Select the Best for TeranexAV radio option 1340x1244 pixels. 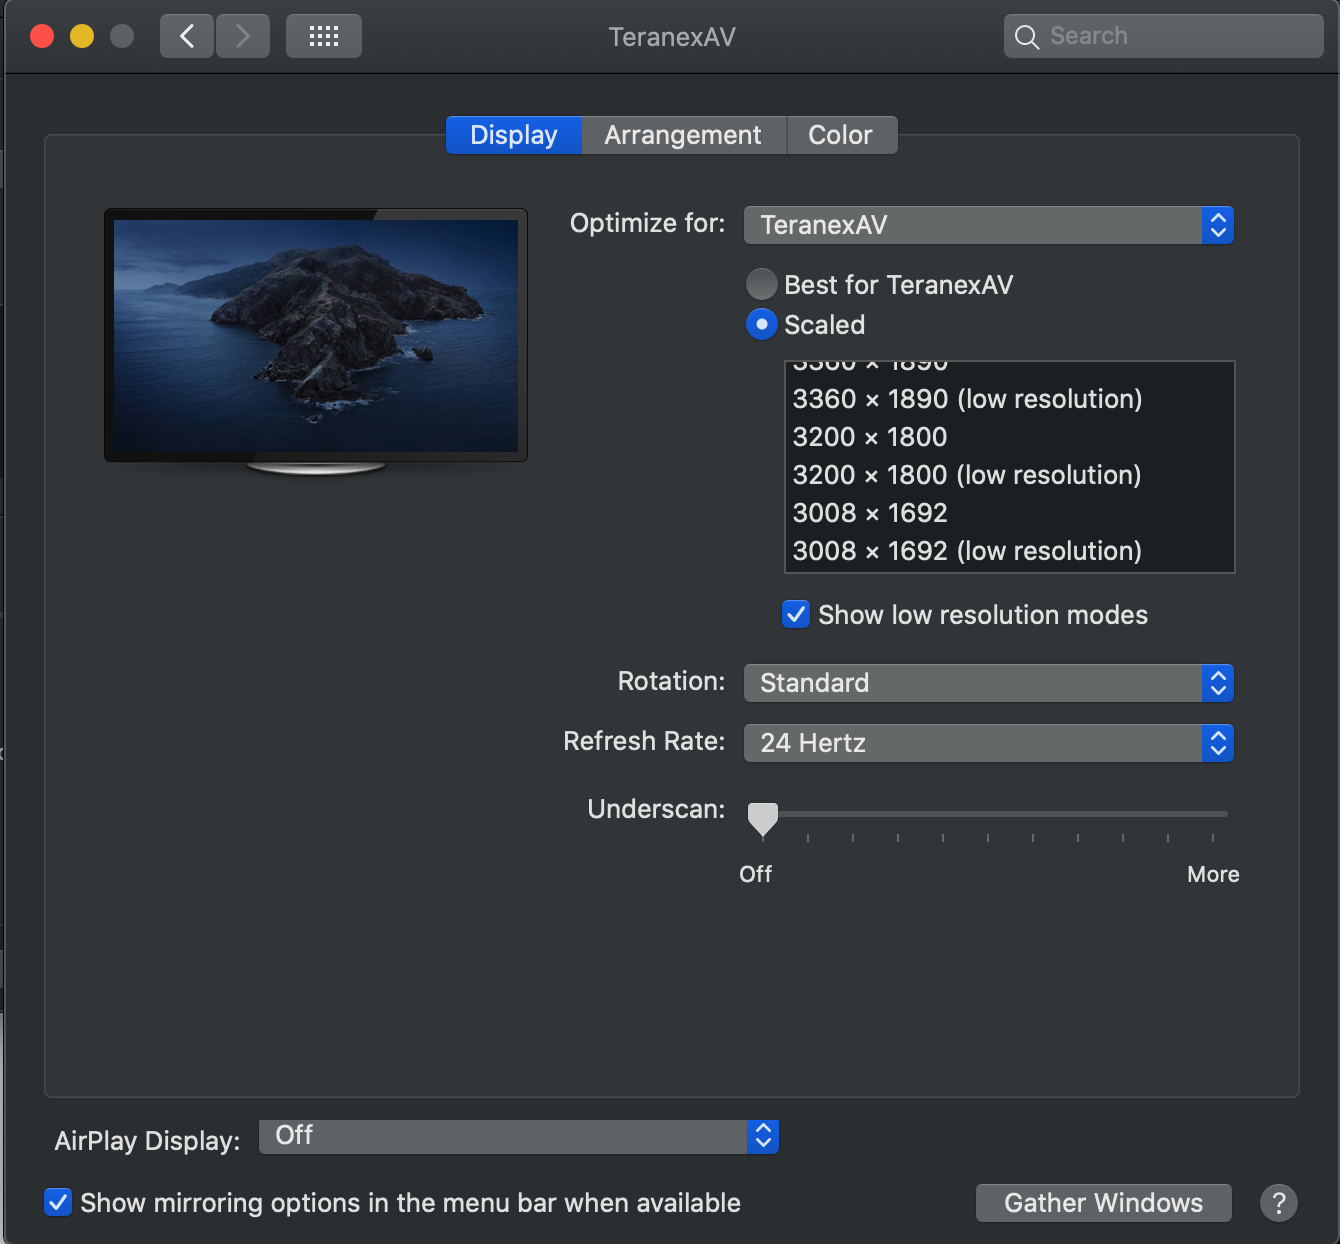[x=762, y=284]
